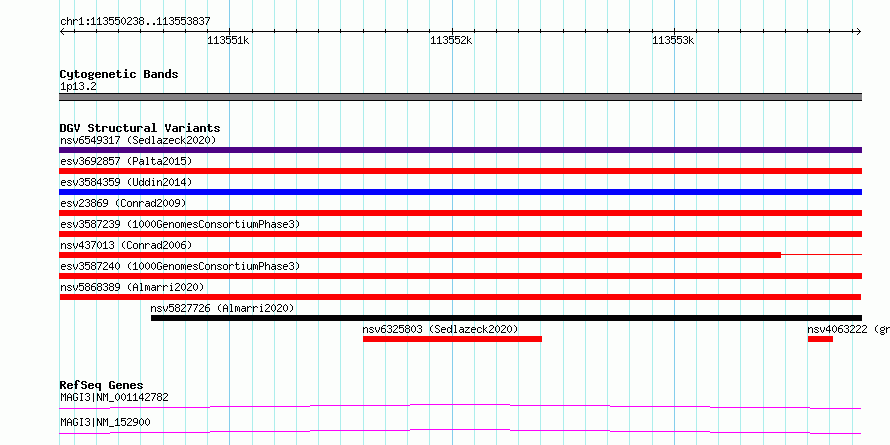Viewport: 890px width, 445px height.
Task: Select the Cytogenetic Bands track title
Action: pos(119,74)
